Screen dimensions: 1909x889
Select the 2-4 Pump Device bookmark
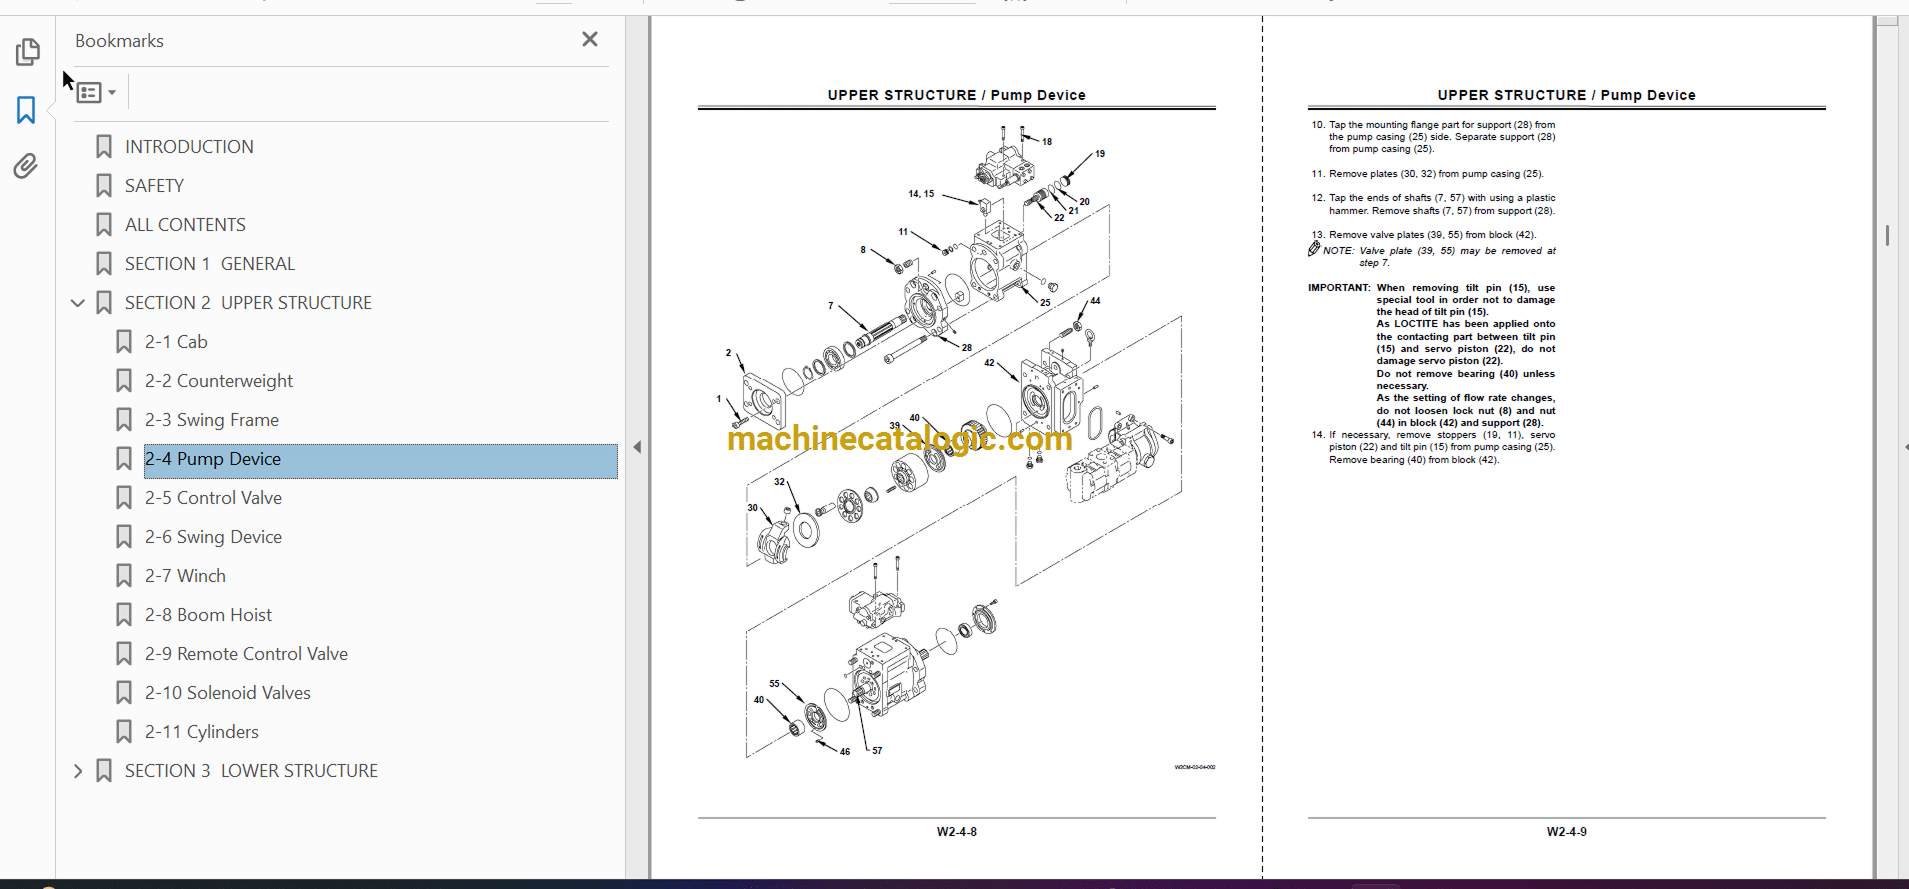point(381,461)
